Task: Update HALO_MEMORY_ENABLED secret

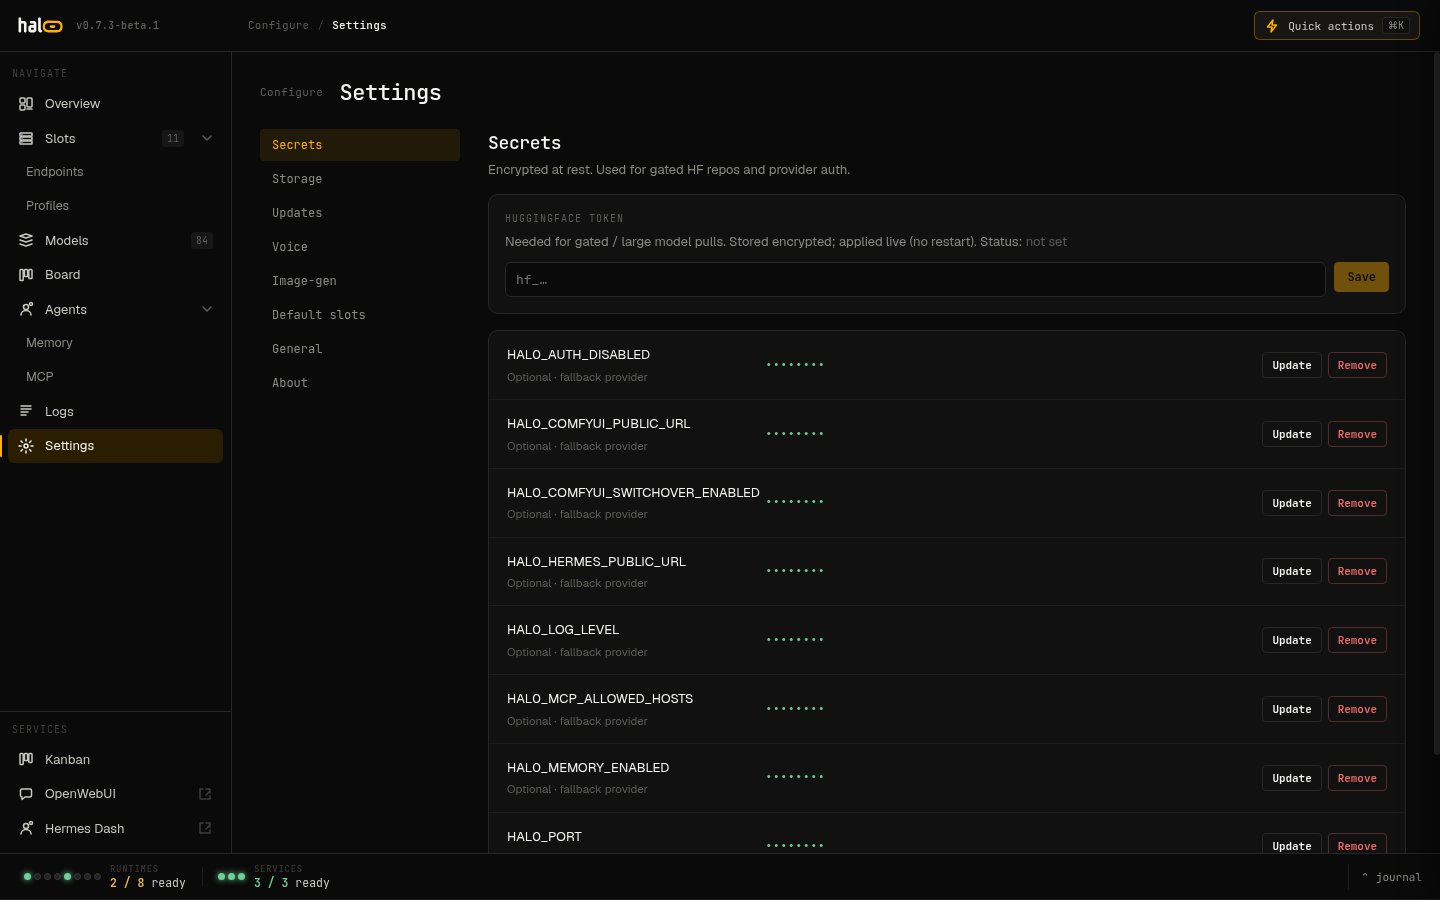Action: pos(1292,778)
